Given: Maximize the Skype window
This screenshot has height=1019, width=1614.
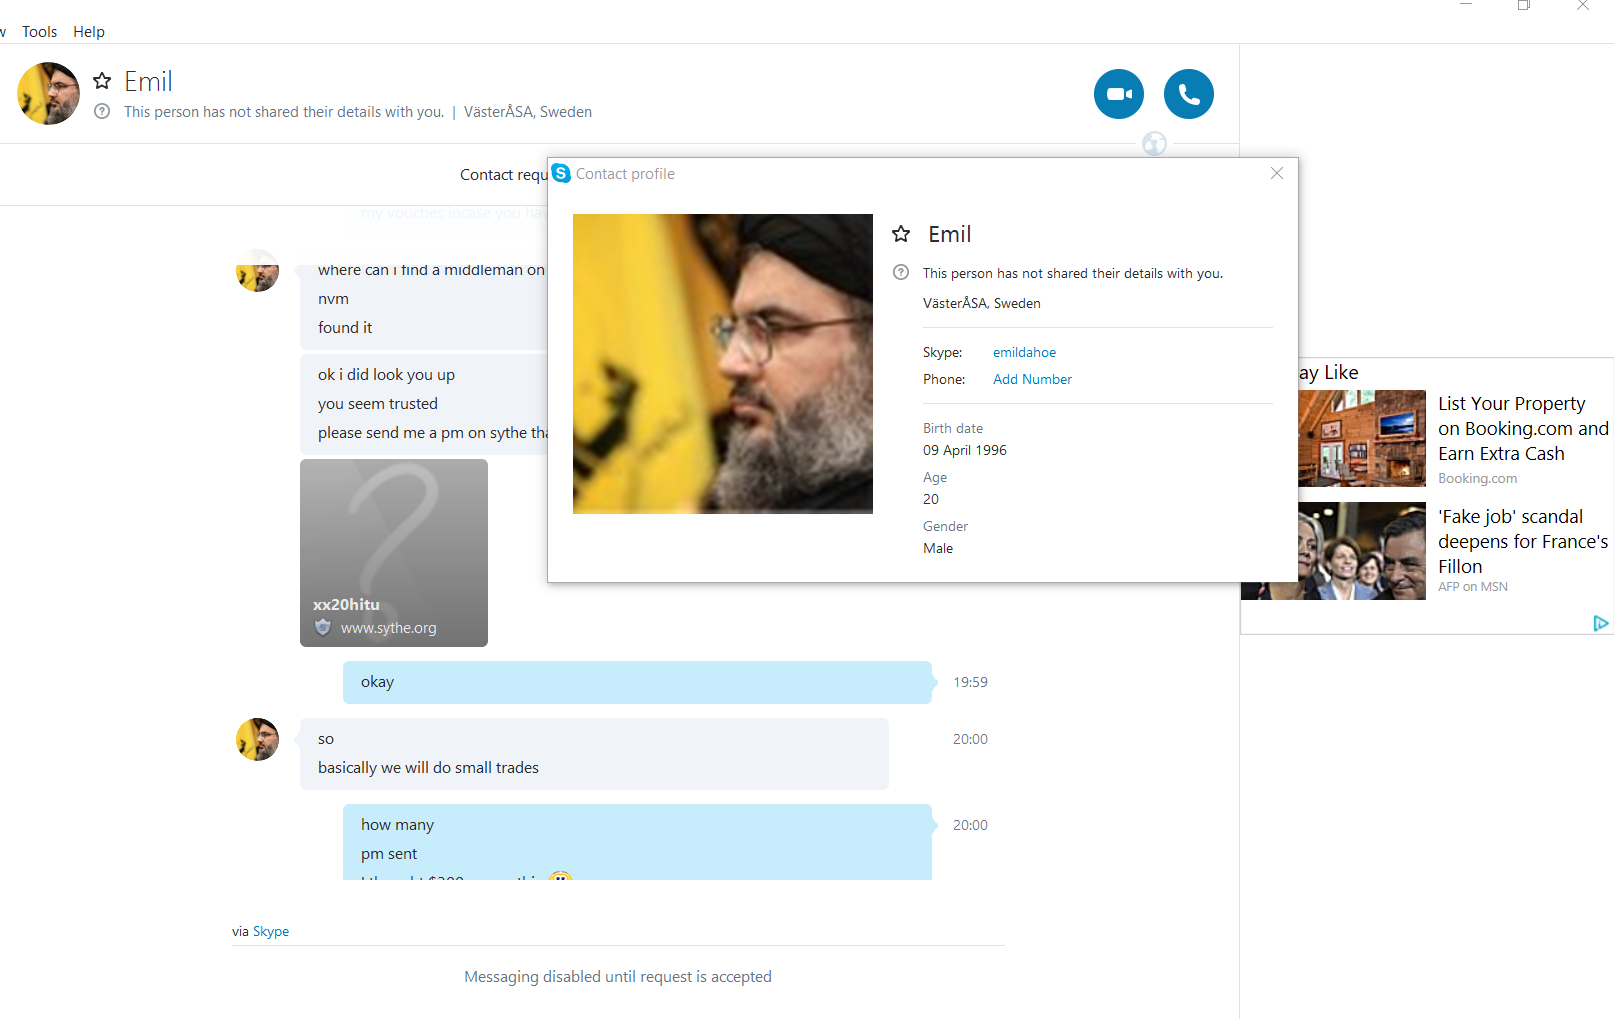Looking at the screenshot, I should pyautogui.click(x=1524, y=6).
